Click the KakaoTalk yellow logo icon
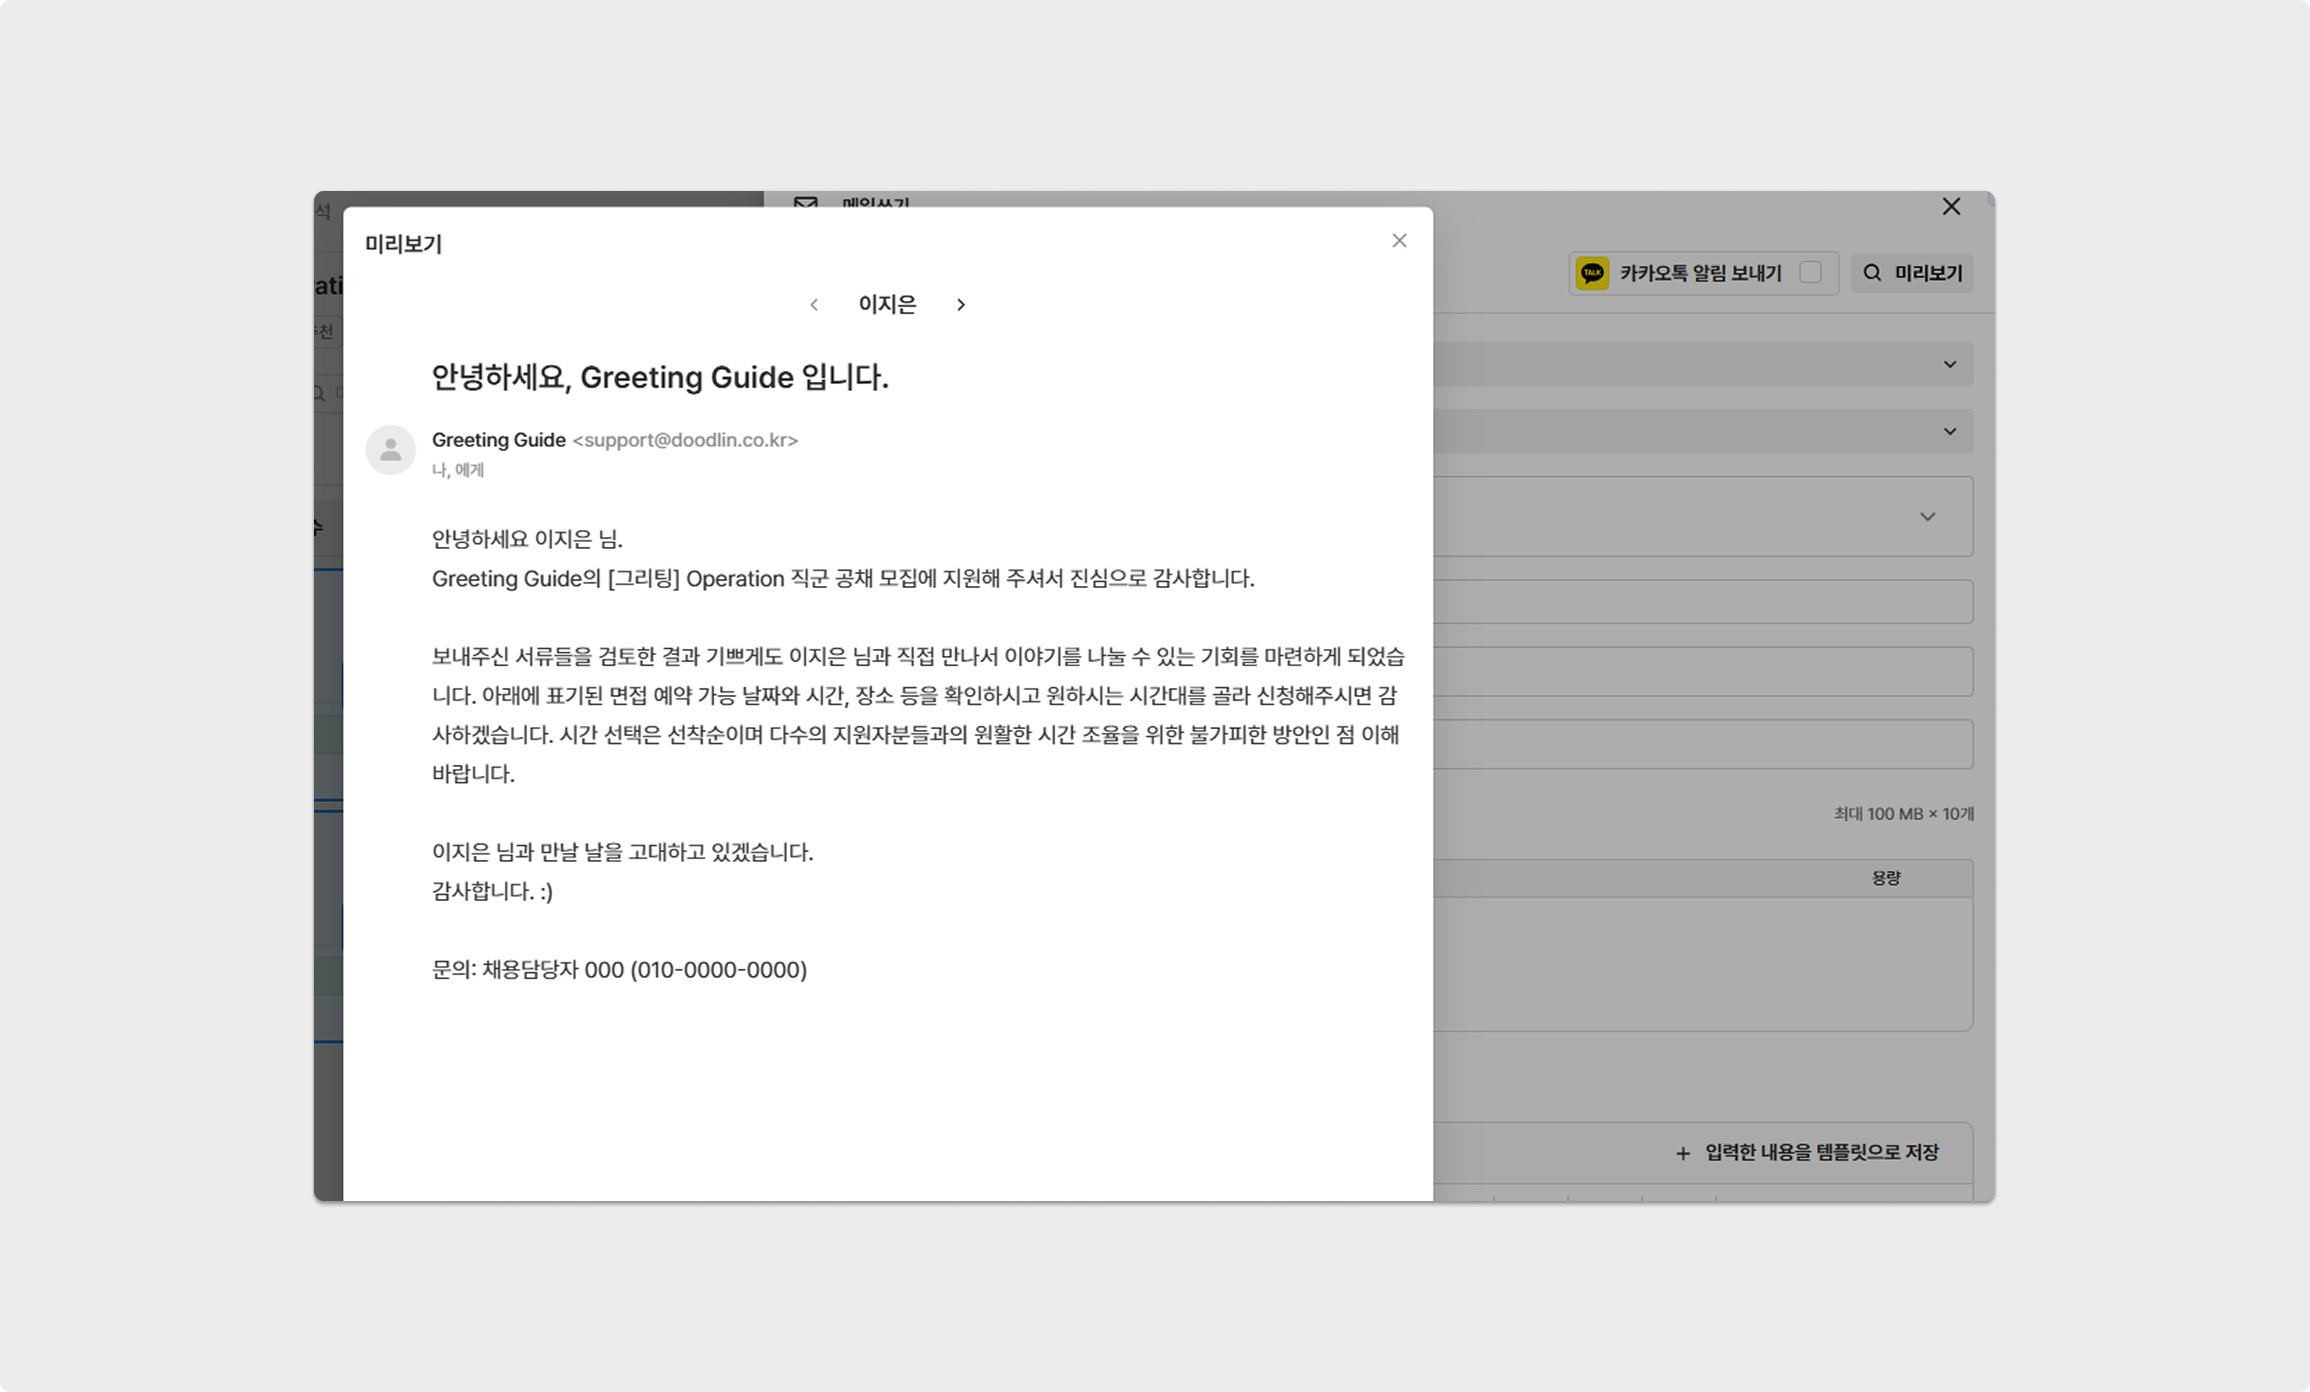 point(1592,273)
